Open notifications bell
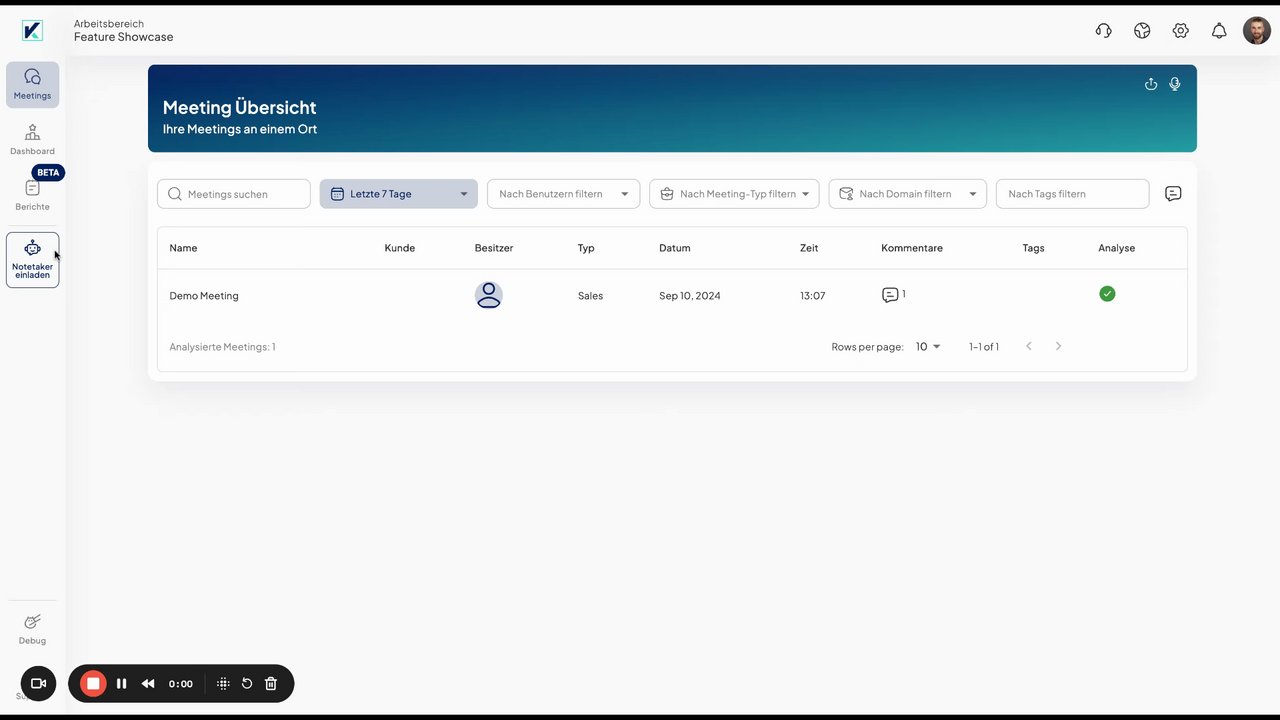This screenshot has width=1280, height=720. click(x=1219, y=31)
